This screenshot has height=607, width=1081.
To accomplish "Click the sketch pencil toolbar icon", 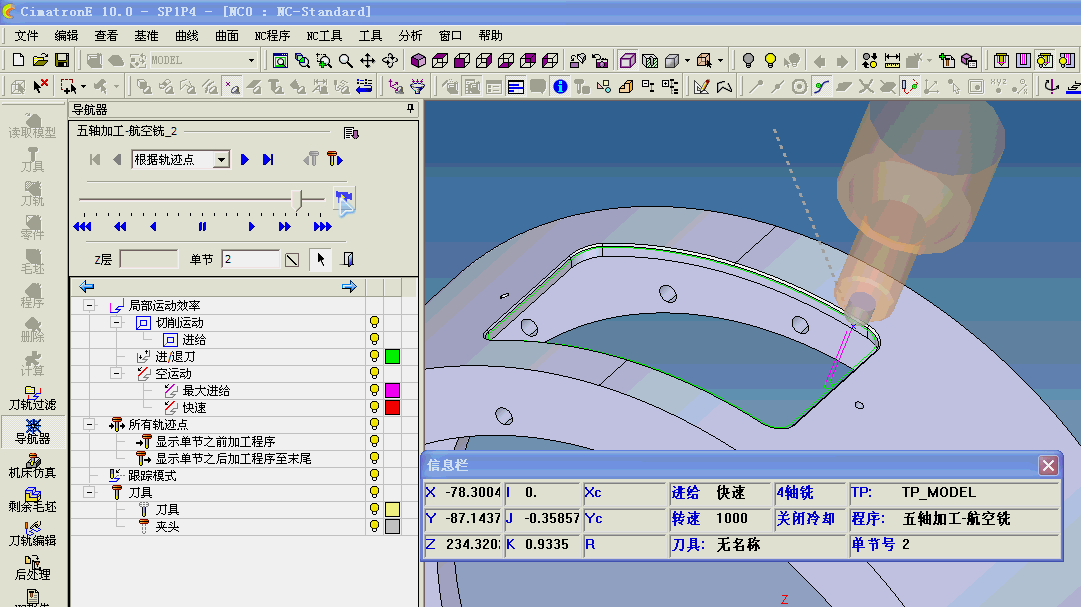I will coord(701,86).
